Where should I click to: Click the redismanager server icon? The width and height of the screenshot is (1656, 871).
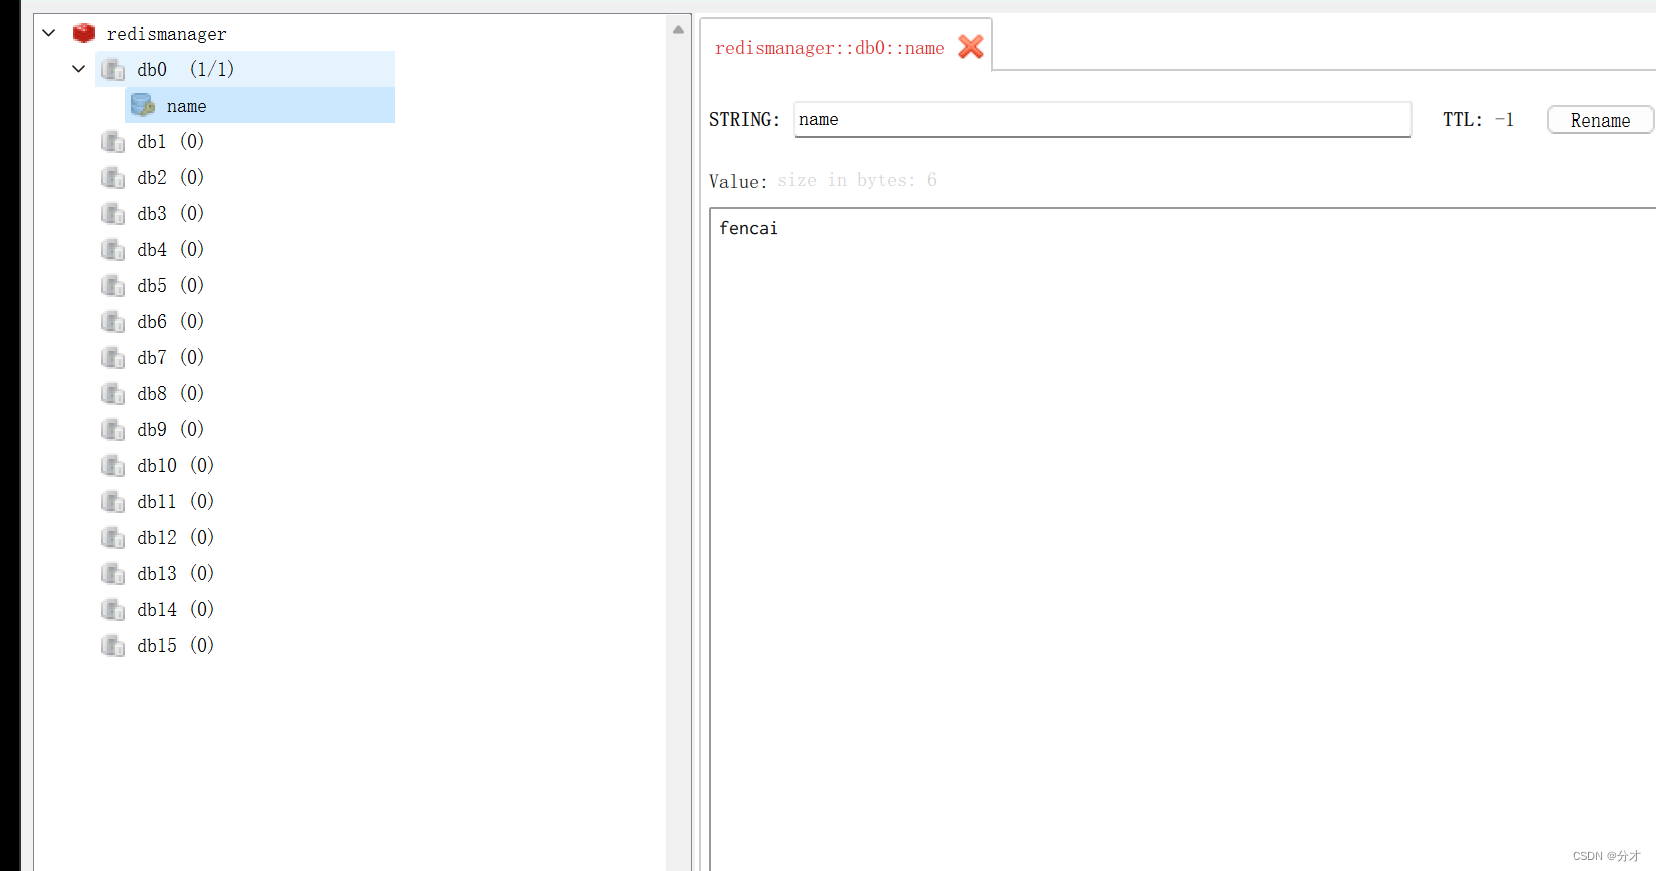click(x=84, y=33)
